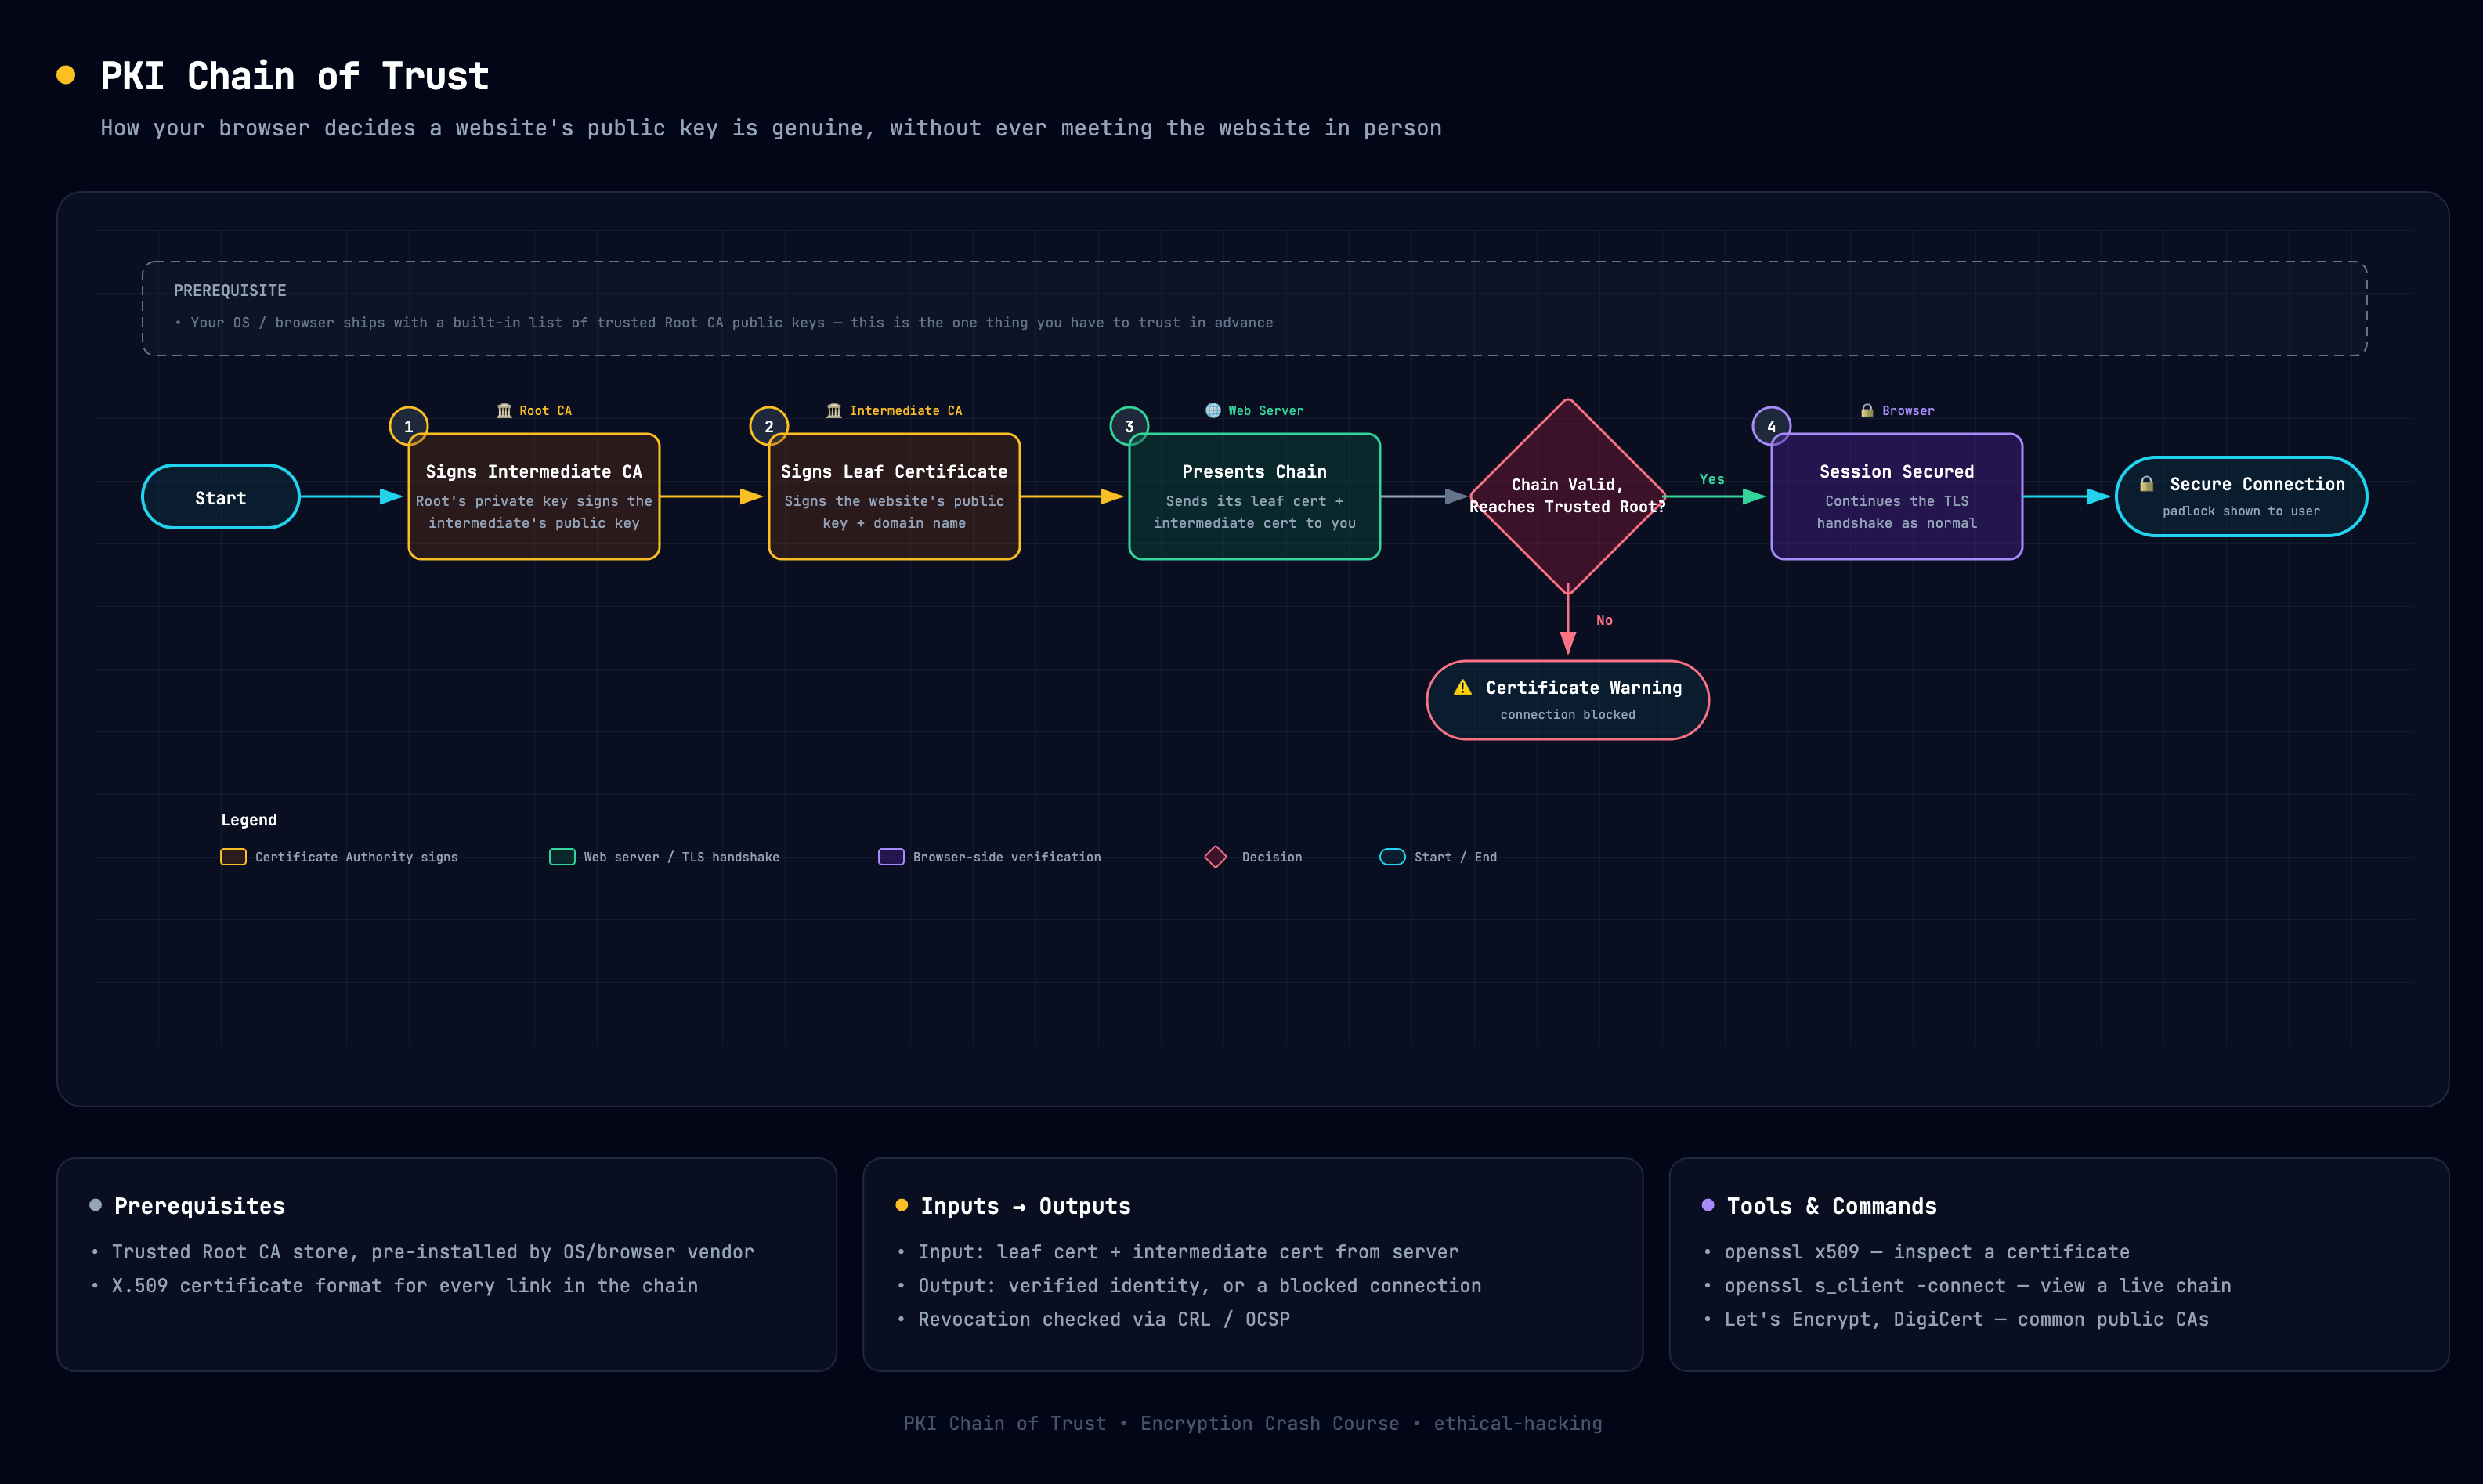
Task: Click the Certificate Warning triangle icon
Action: tap(1463, 687)
